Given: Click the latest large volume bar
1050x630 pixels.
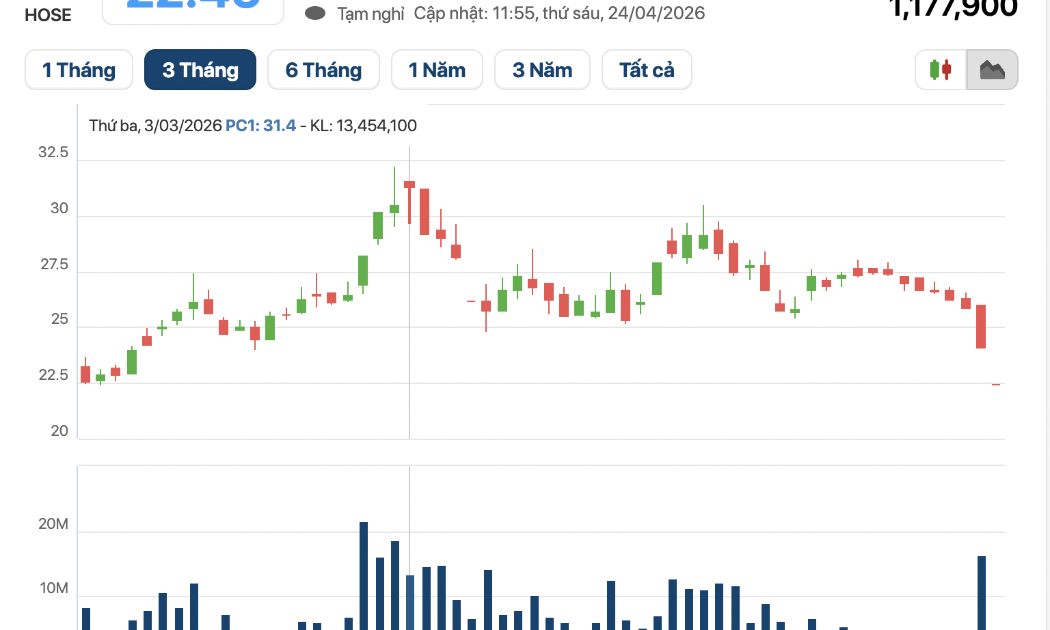Looking at the screenshot, I should coord(982,593).
